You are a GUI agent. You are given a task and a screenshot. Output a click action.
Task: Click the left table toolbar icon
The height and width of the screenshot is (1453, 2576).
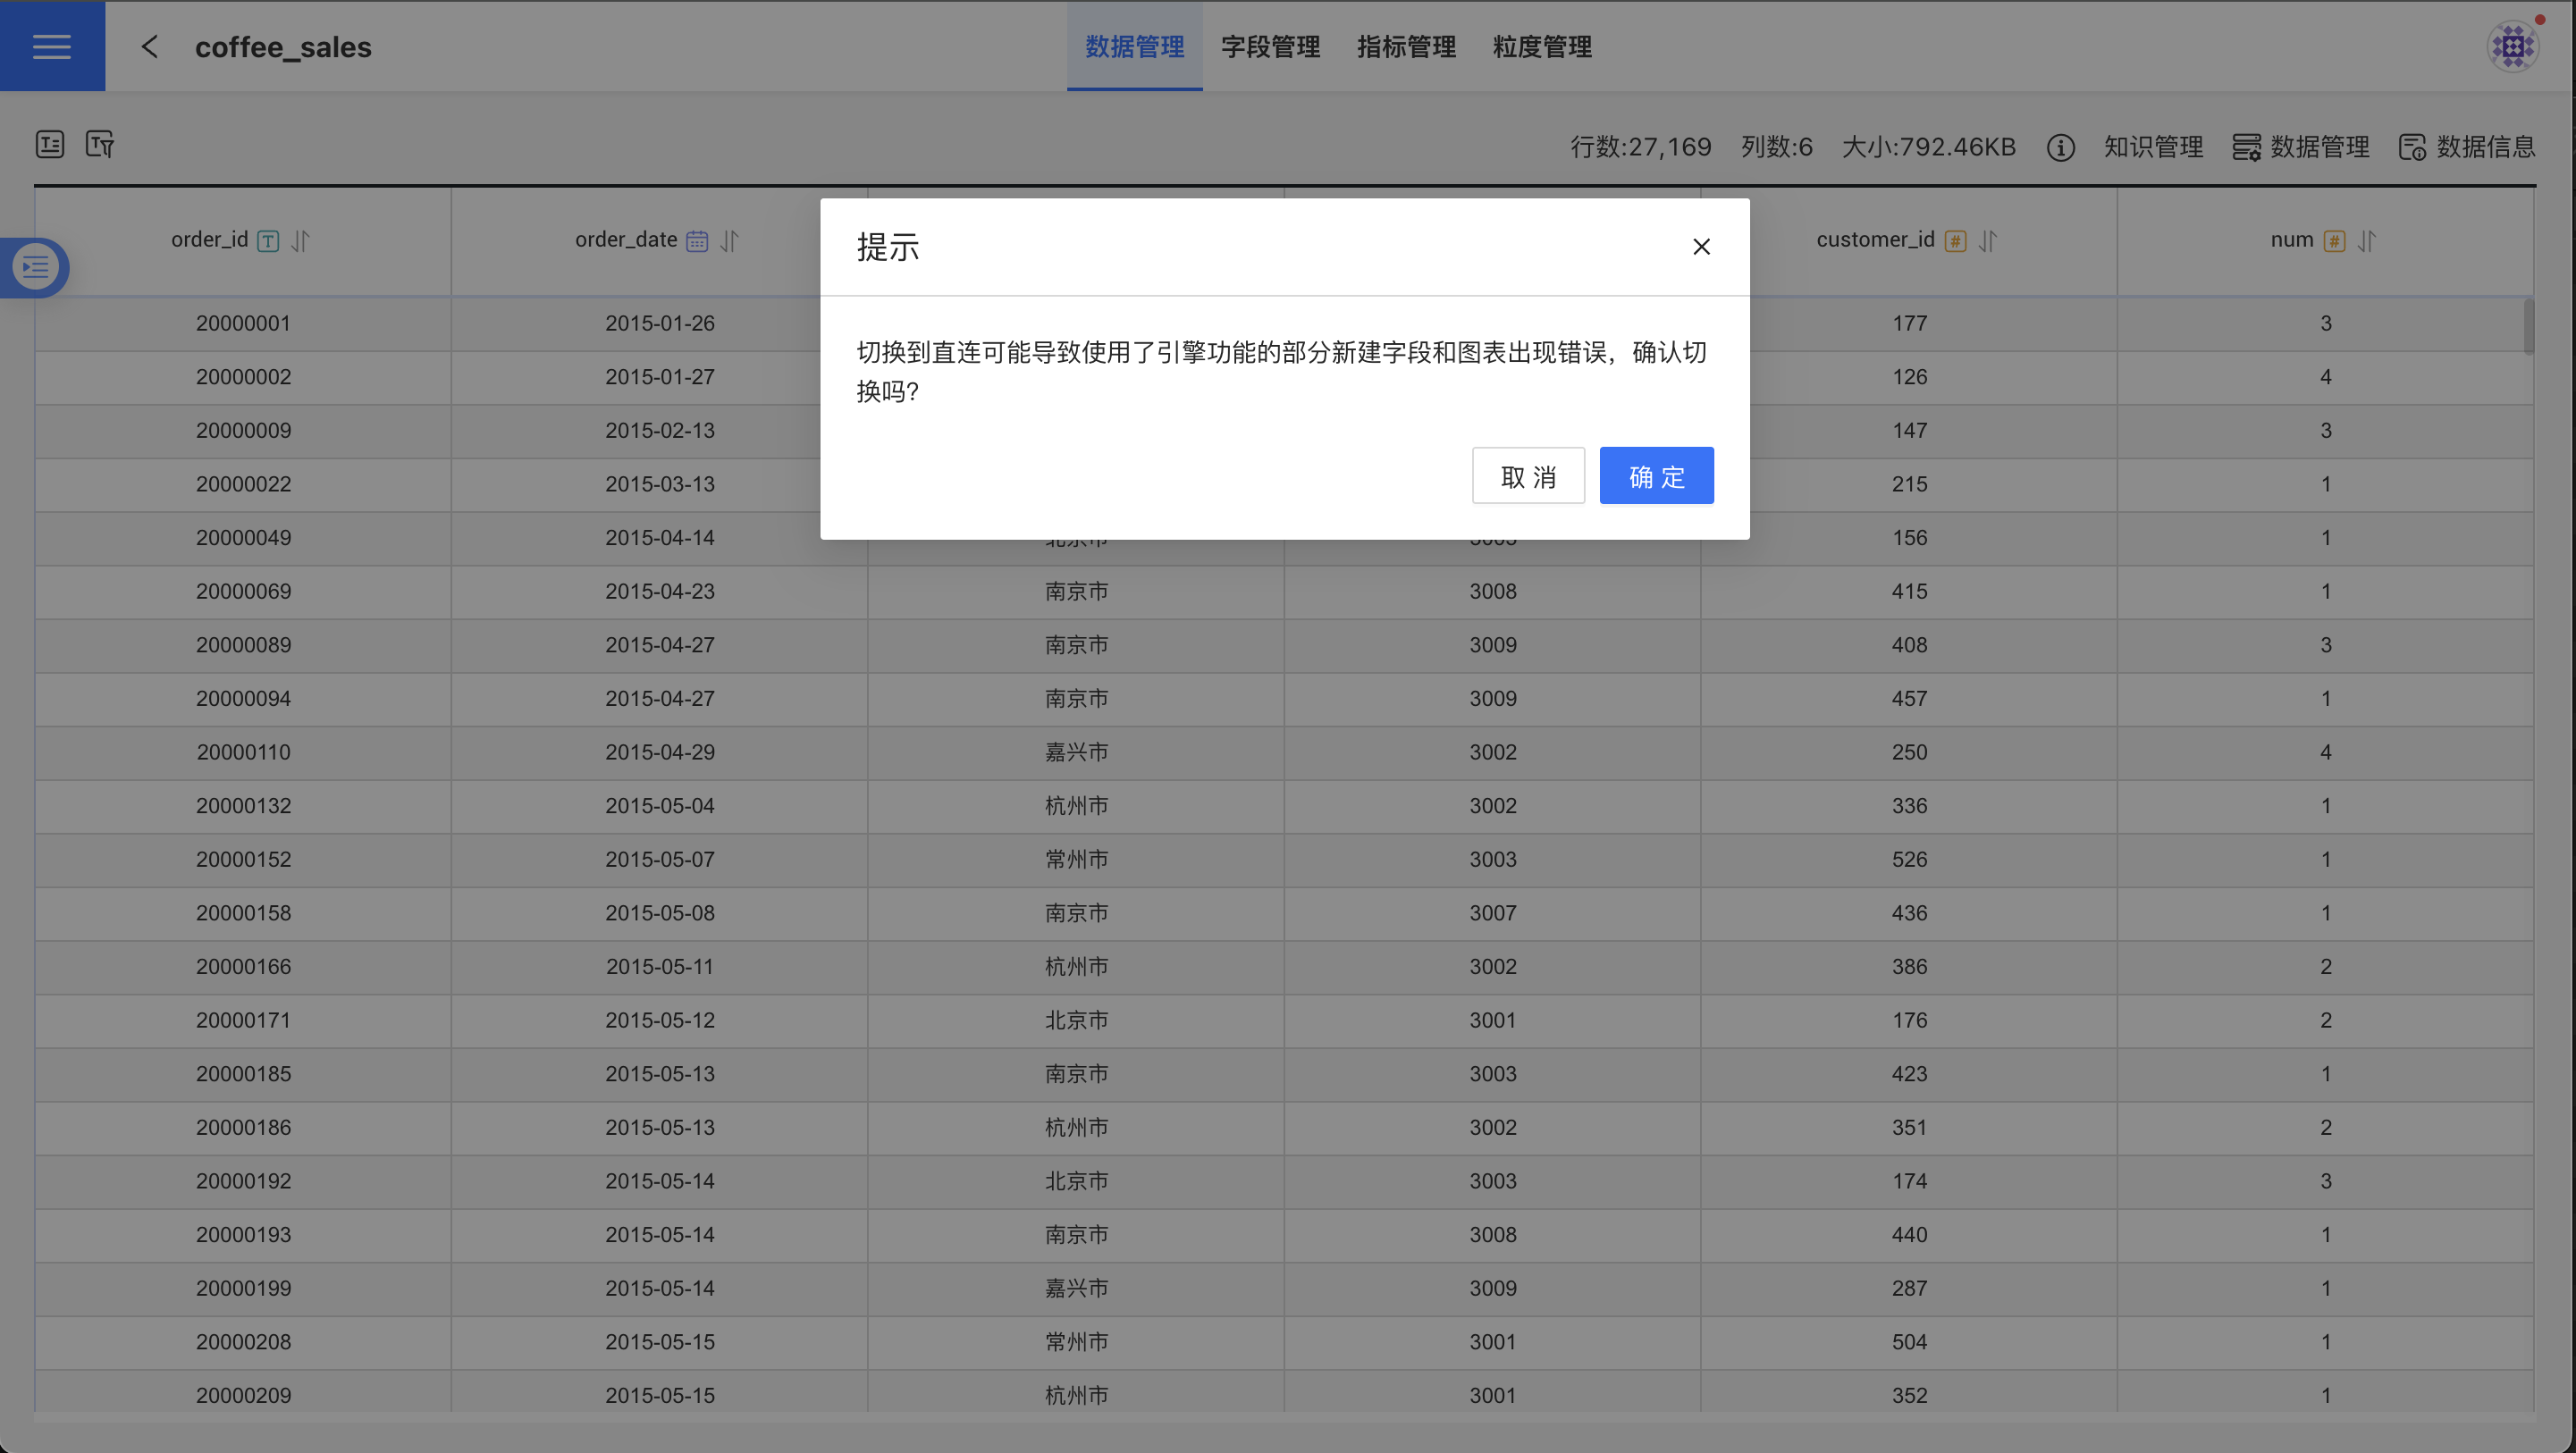50,145
